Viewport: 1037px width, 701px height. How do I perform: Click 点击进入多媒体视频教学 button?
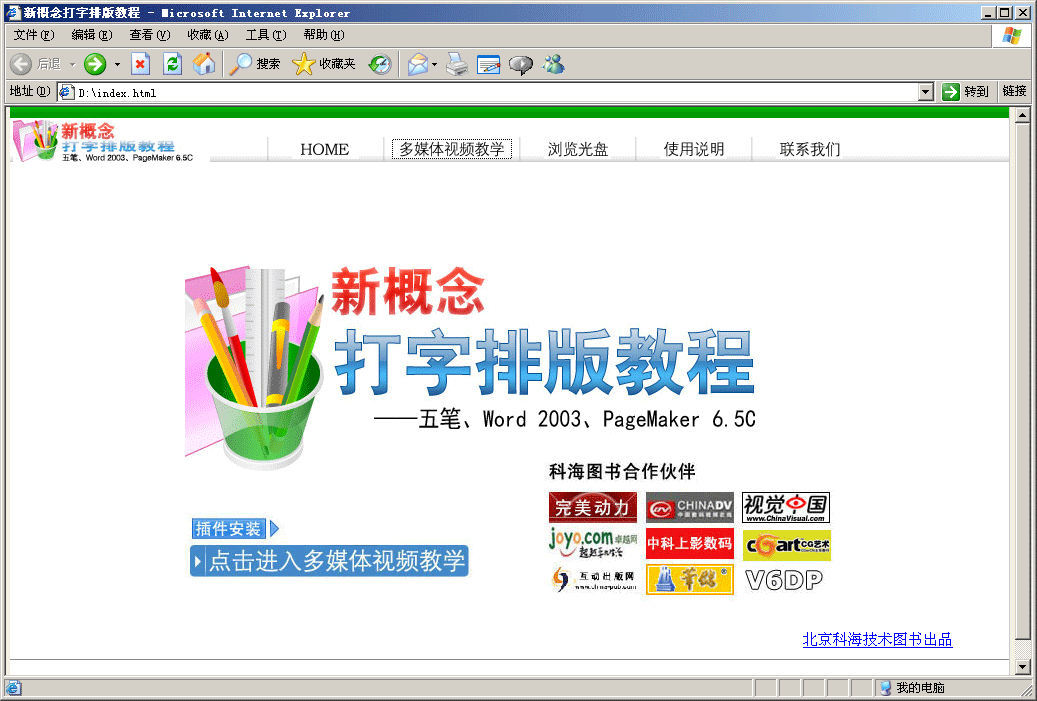coord(329,561)
